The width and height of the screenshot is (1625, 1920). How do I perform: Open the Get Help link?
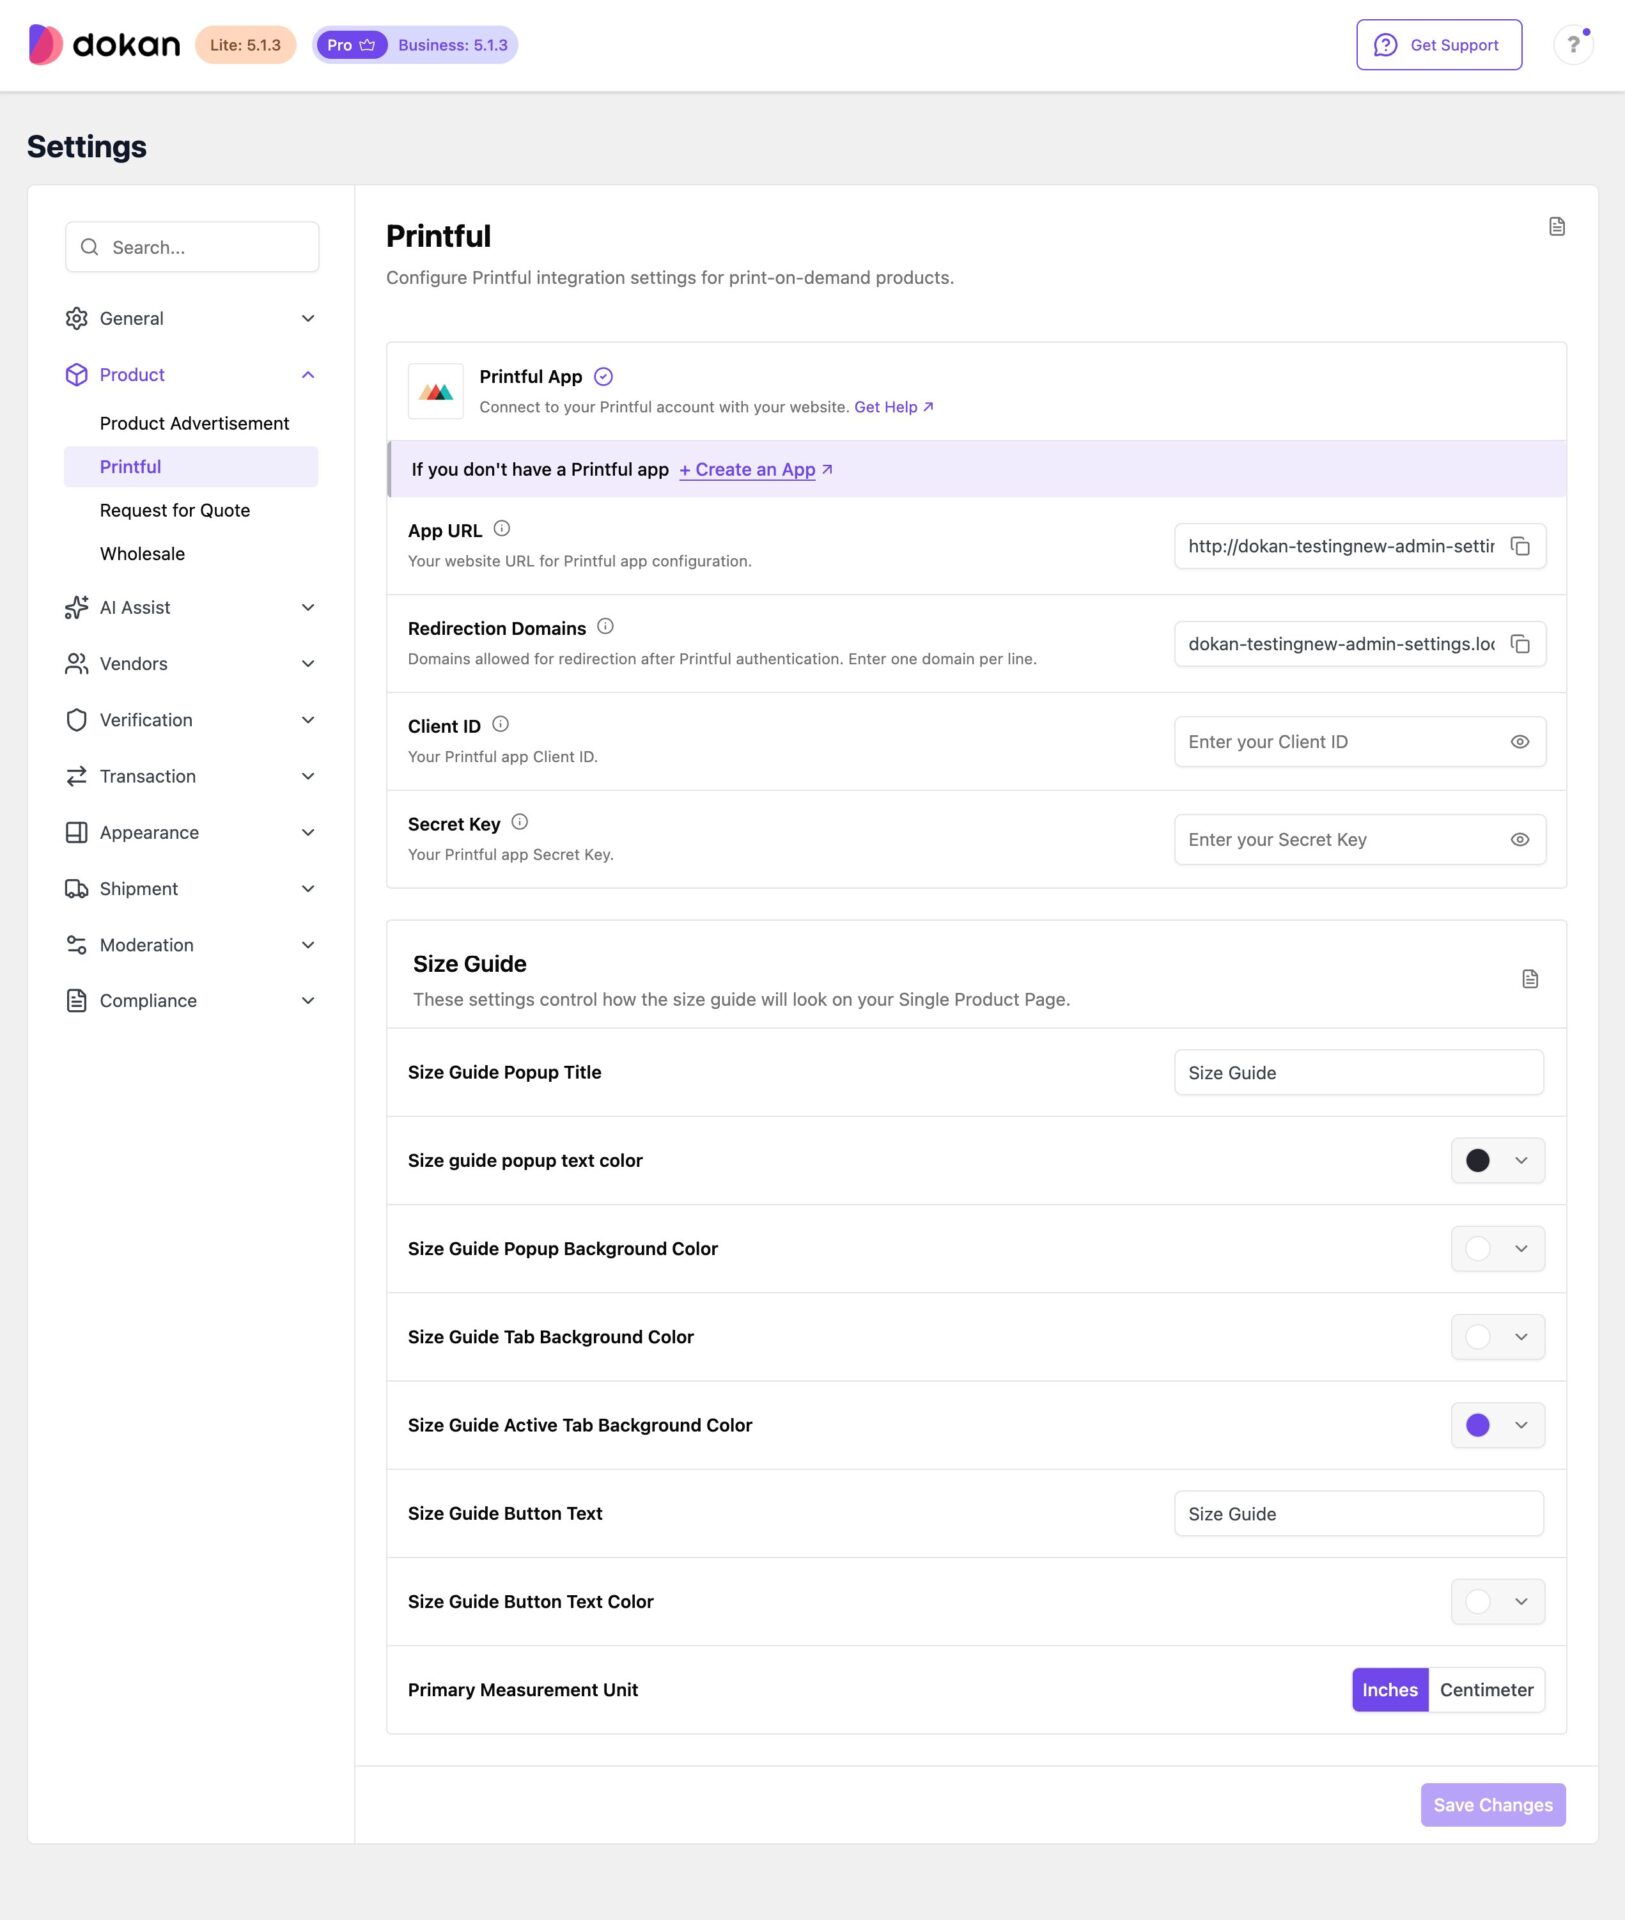[x=894, y=407]
